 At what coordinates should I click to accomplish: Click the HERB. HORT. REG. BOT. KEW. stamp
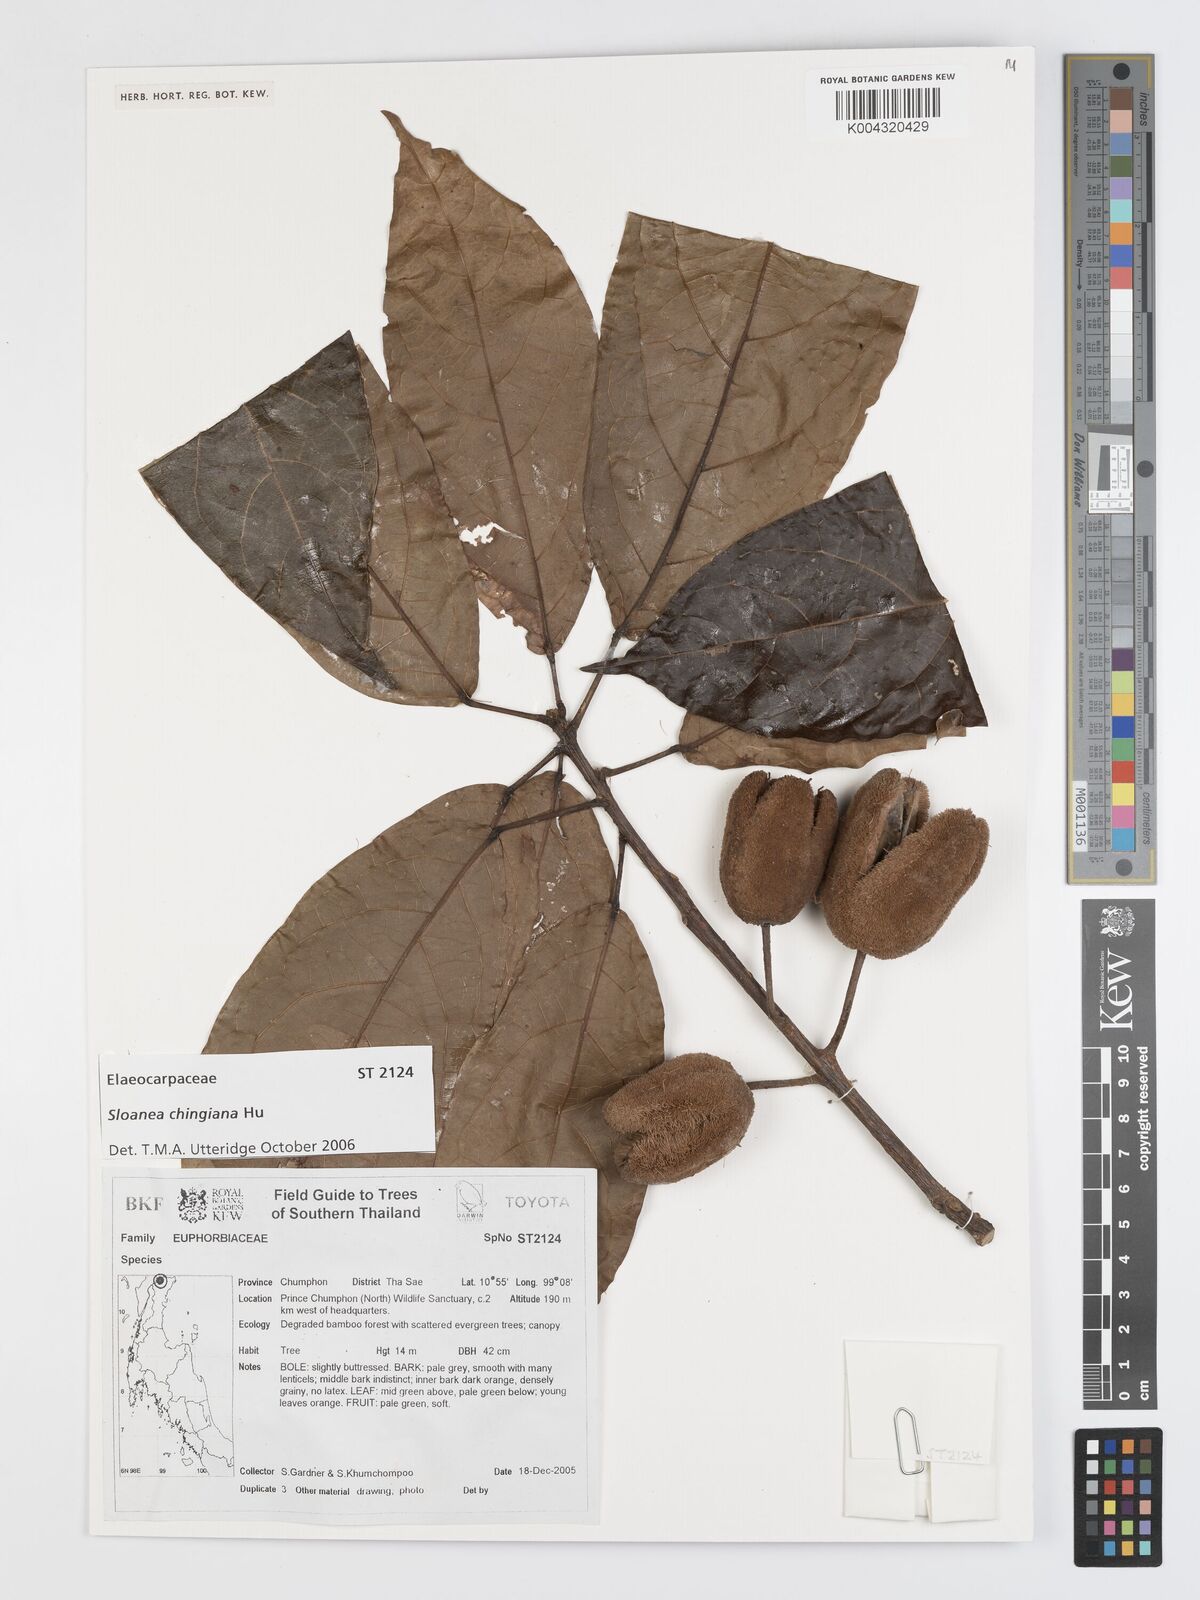click(x=193, y=97)
